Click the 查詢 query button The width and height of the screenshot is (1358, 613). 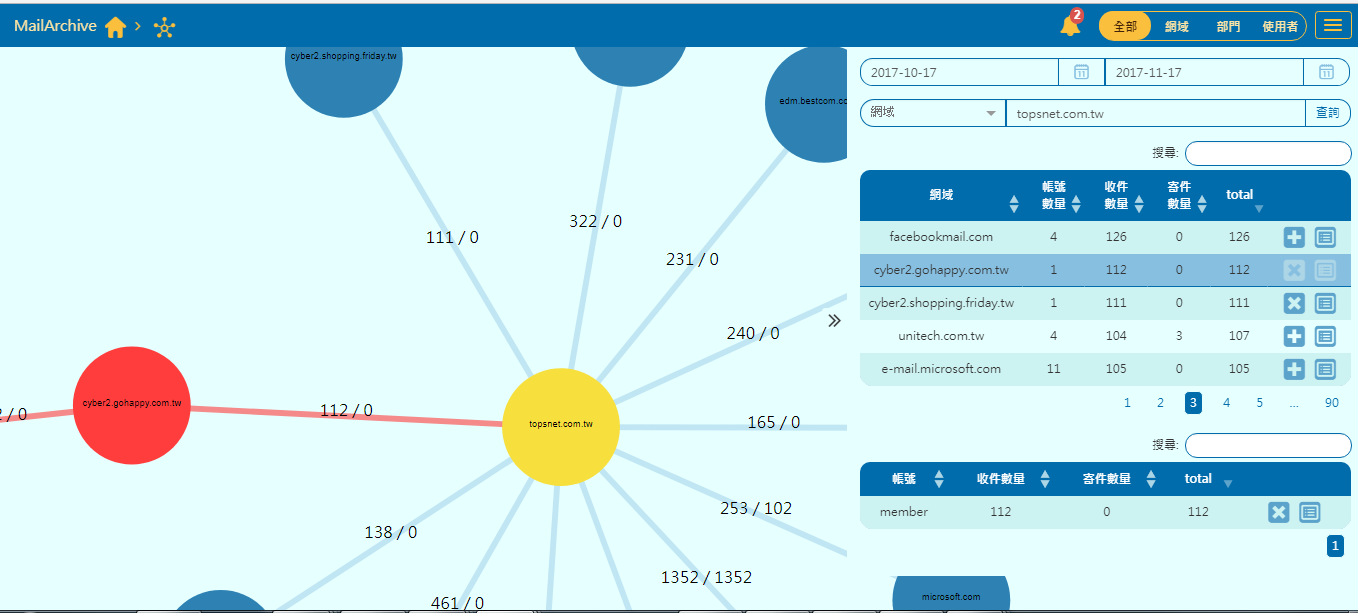[x=1327, y=113]
